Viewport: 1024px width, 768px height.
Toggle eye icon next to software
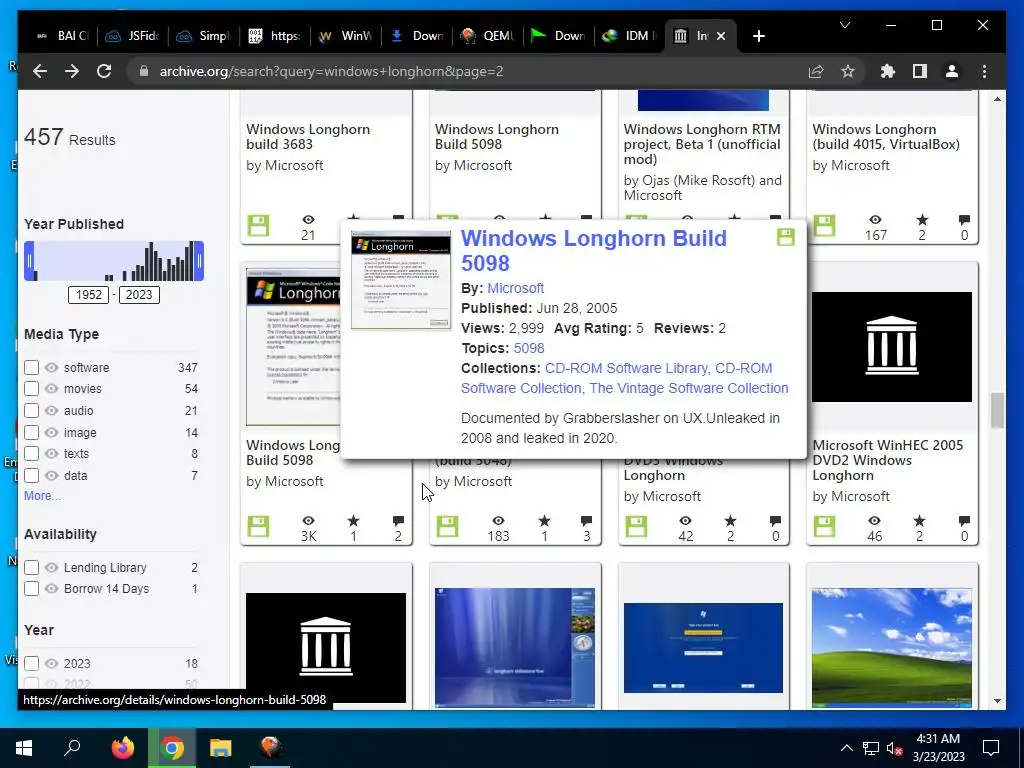click(x=52, y=368)
